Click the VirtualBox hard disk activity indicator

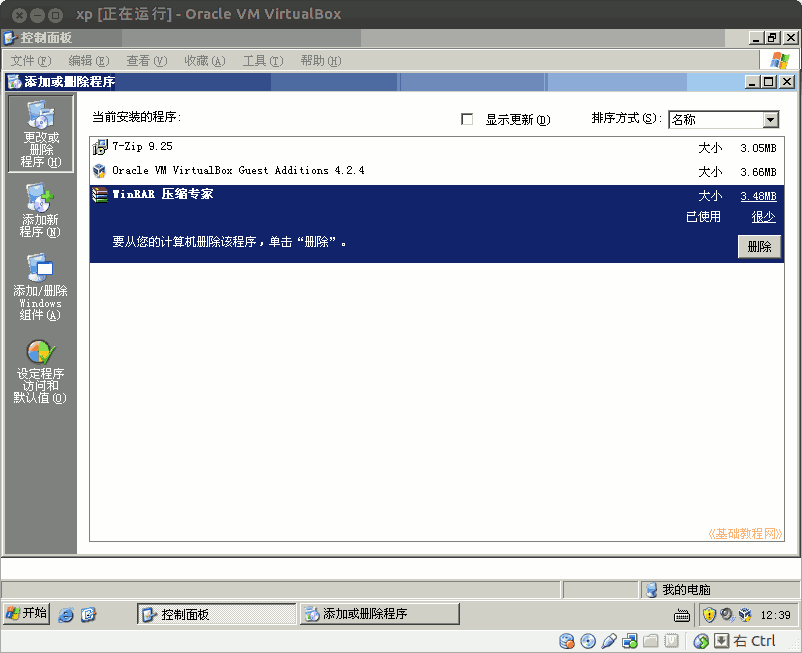click(567, 641)
